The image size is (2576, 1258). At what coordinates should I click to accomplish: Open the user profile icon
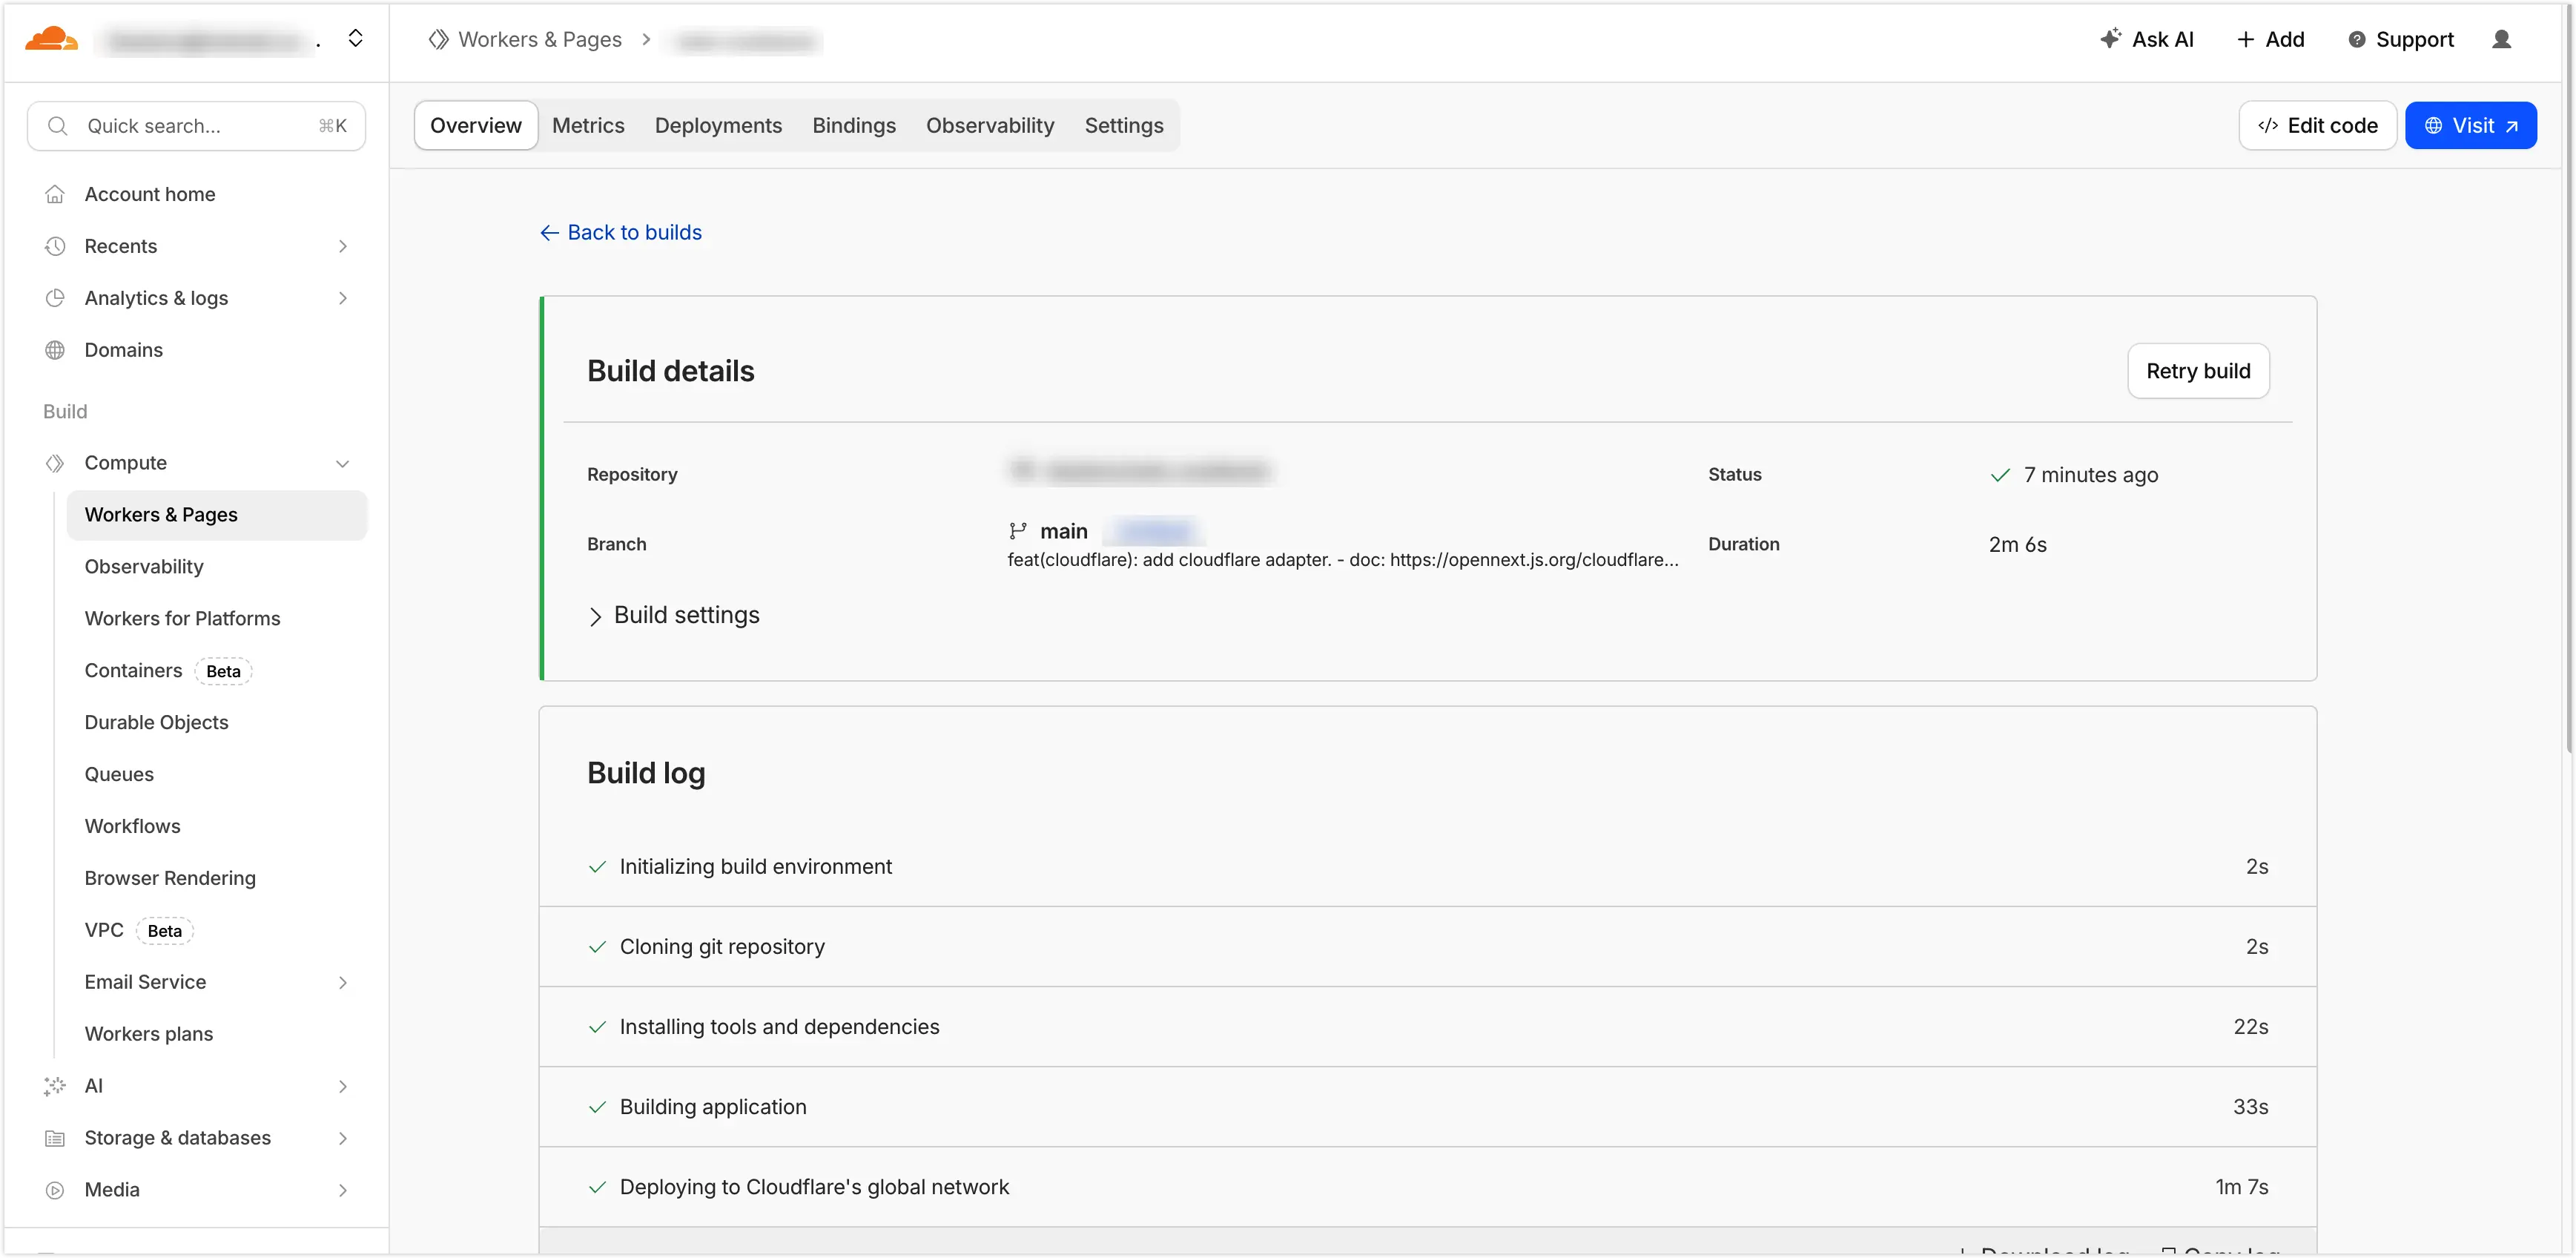click(x=2501, y=40)
